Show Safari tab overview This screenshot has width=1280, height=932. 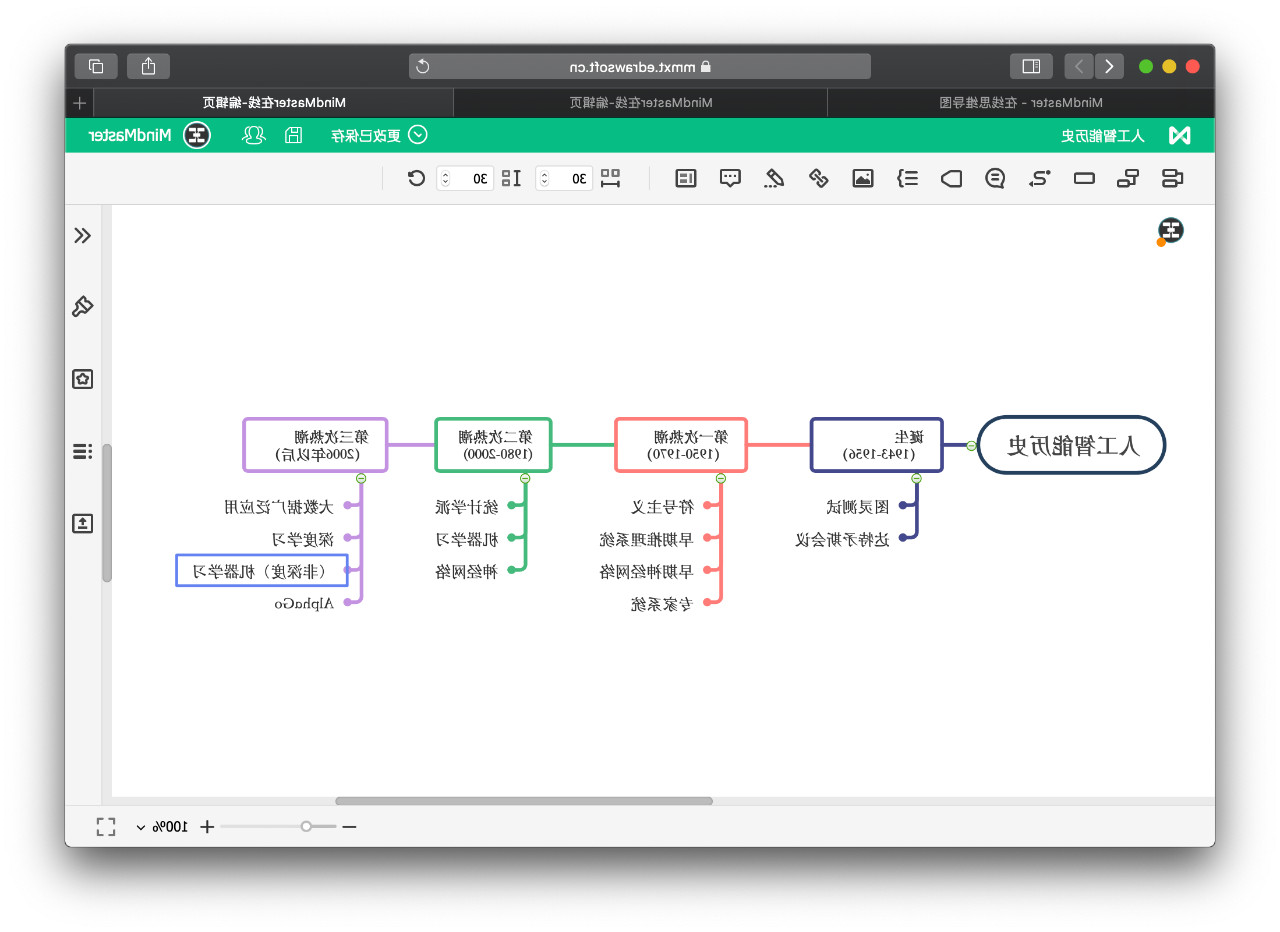(96, 66)
